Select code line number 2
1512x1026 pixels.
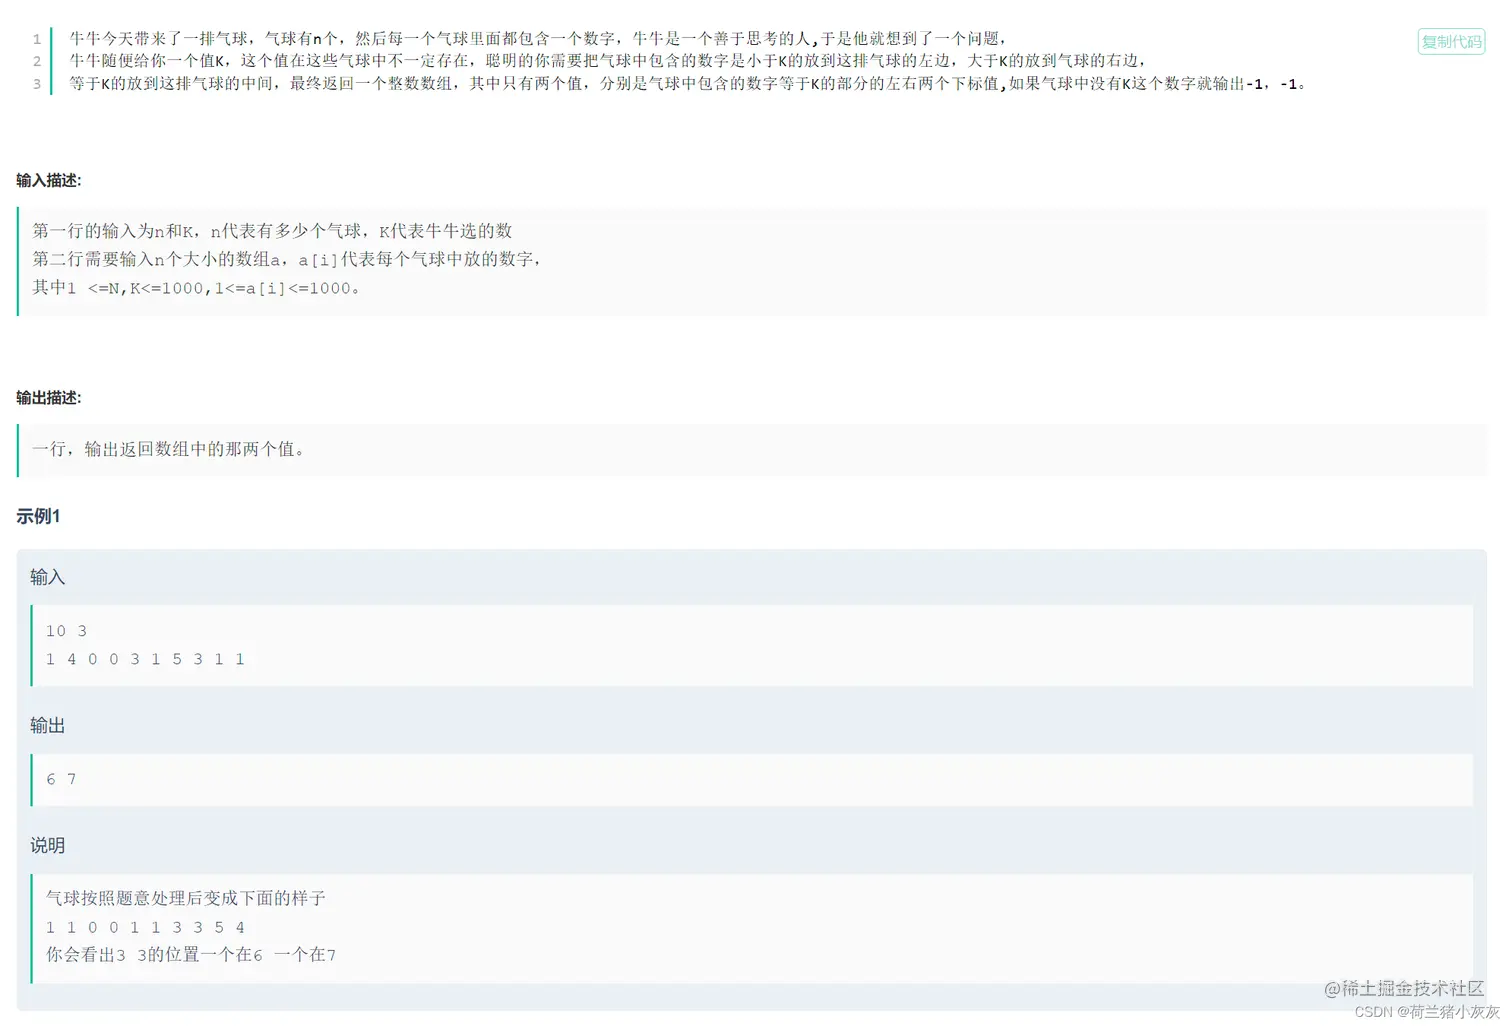(x=37, y=61)
